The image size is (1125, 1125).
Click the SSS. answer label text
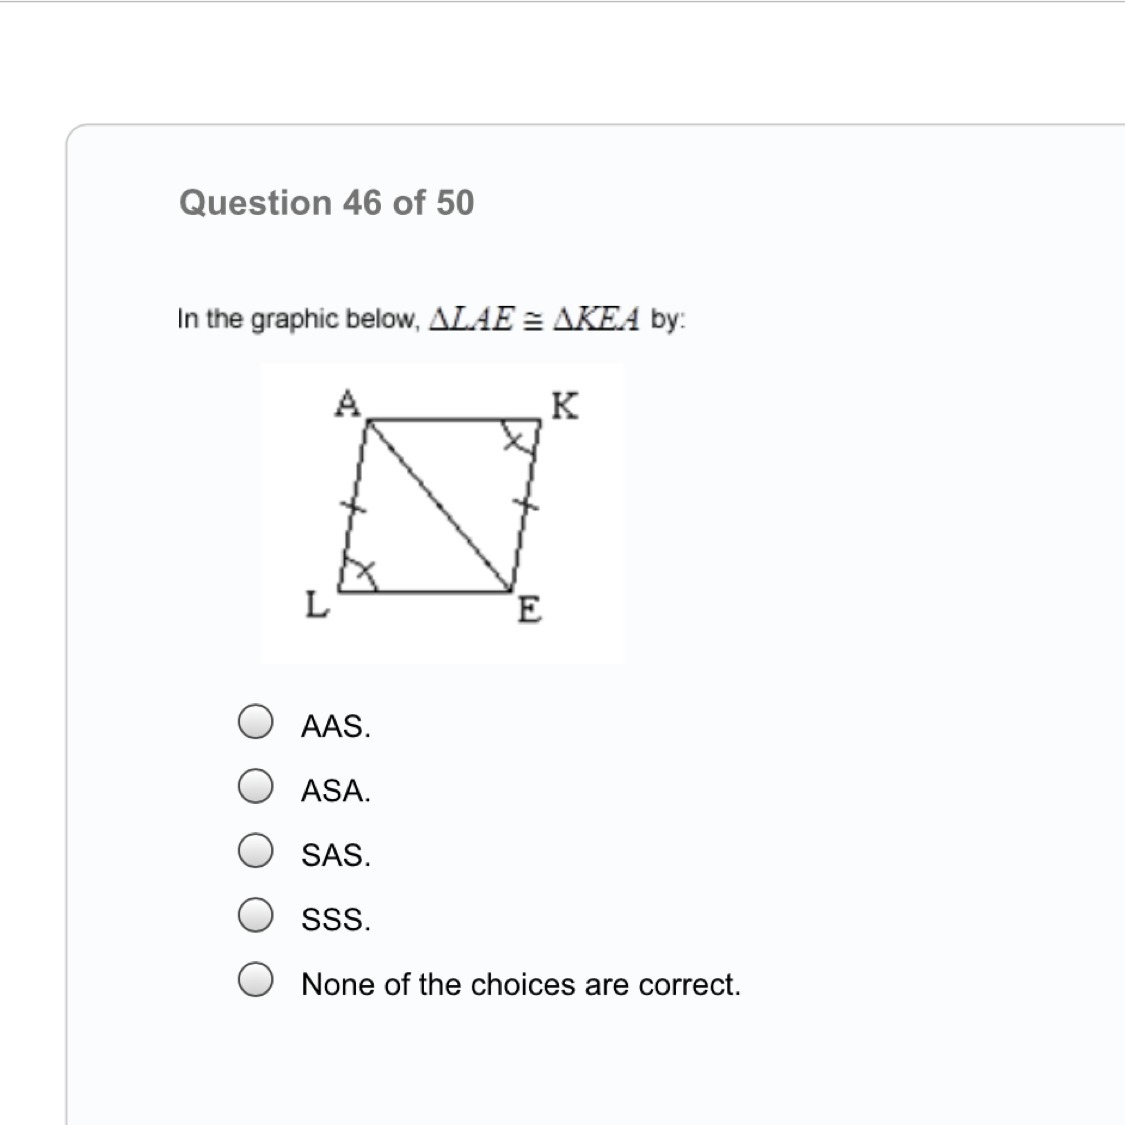click(336, 919)
